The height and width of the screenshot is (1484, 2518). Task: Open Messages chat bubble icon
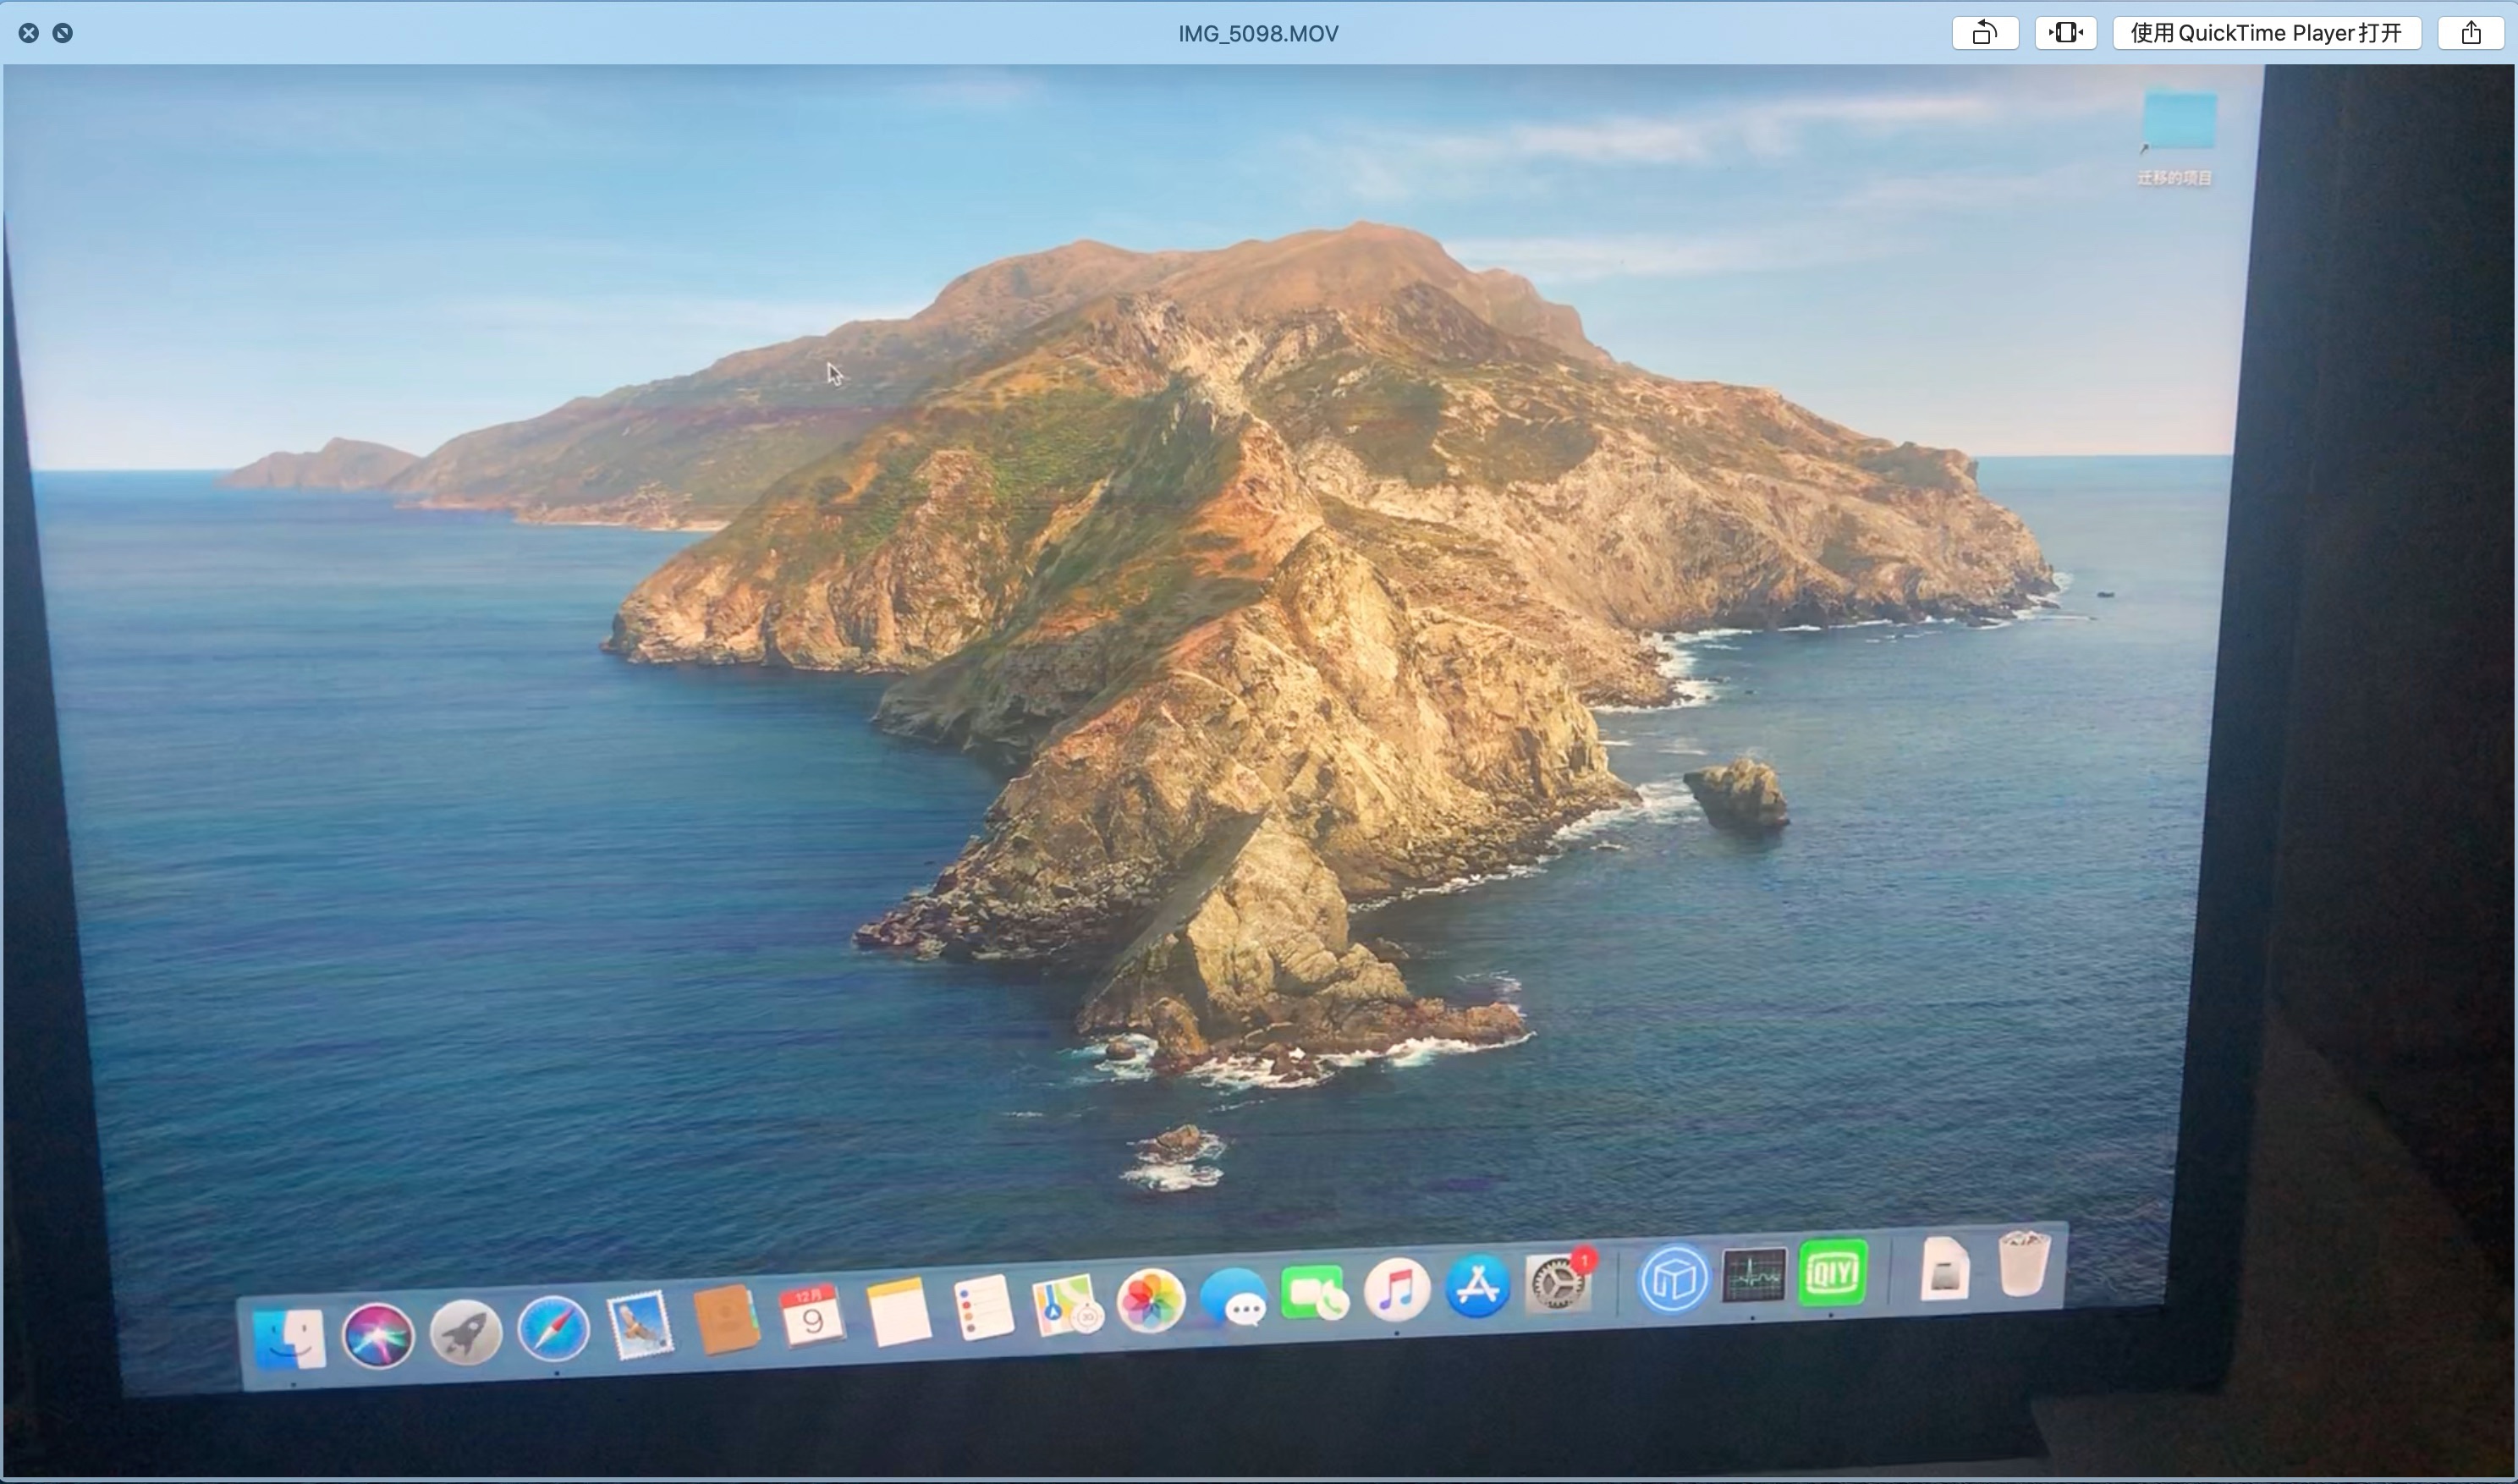1234,1298
